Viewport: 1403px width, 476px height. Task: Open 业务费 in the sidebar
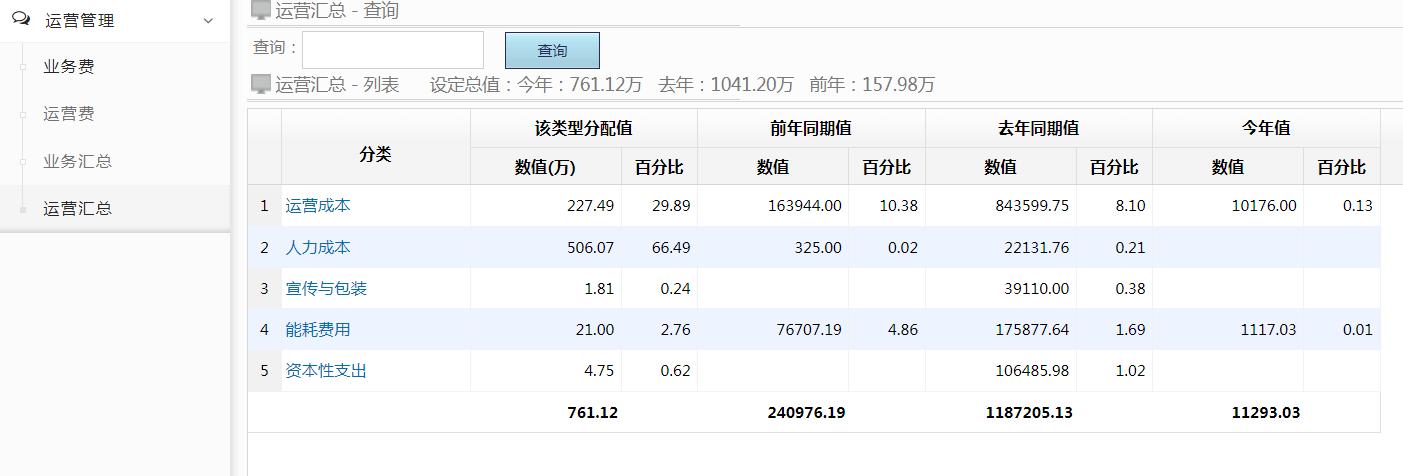tap(69, 67)
